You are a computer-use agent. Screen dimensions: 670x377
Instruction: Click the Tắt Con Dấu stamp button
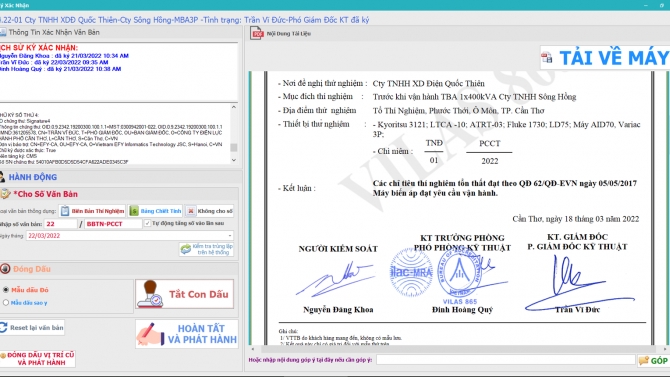[185, 294]
